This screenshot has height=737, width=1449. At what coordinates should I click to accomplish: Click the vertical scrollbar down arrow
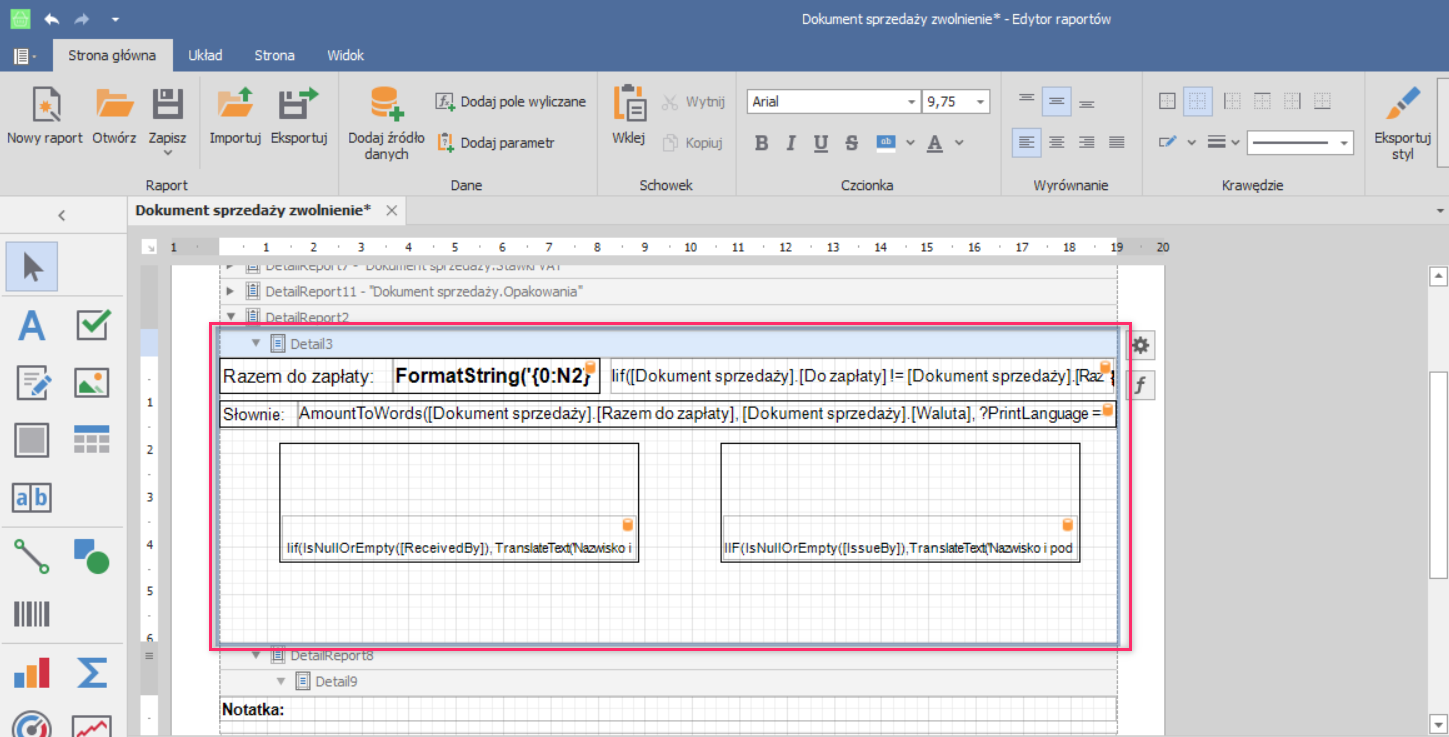click(x=1438, y=724)
